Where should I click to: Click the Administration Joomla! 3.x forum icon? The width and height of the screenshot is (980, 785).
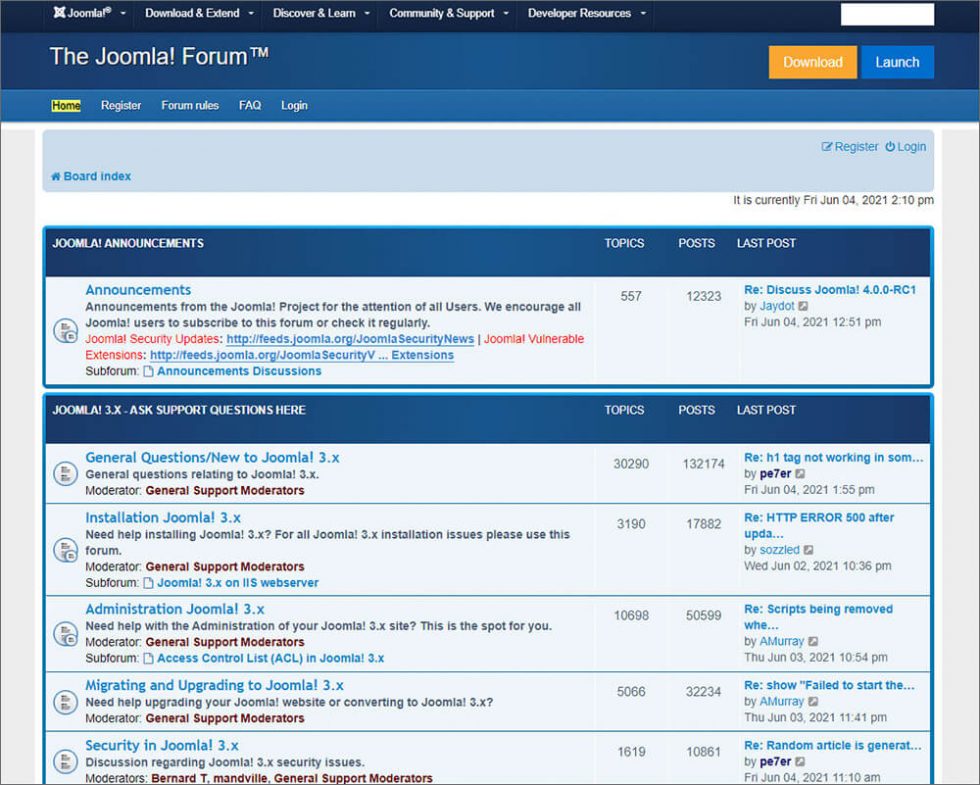pyautogui.click(x=65, y=633)
